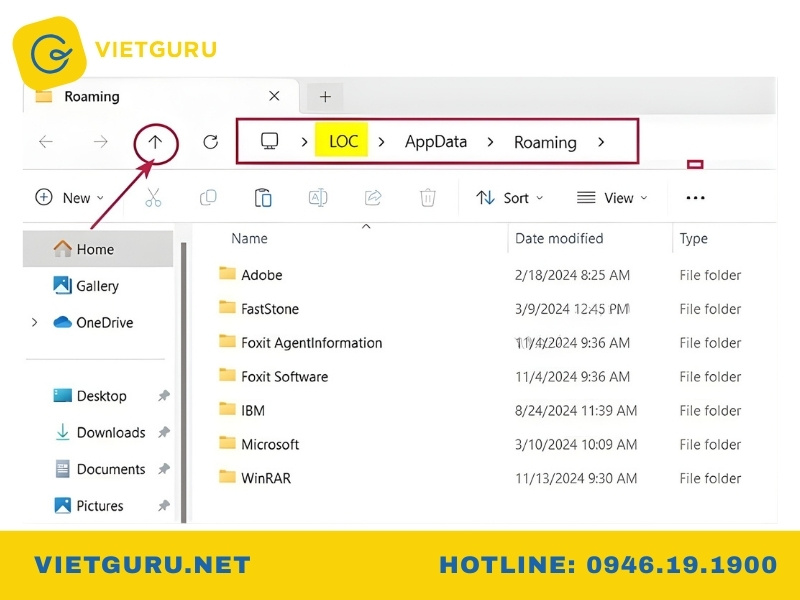Select the Roaming tab

[161, 96]
